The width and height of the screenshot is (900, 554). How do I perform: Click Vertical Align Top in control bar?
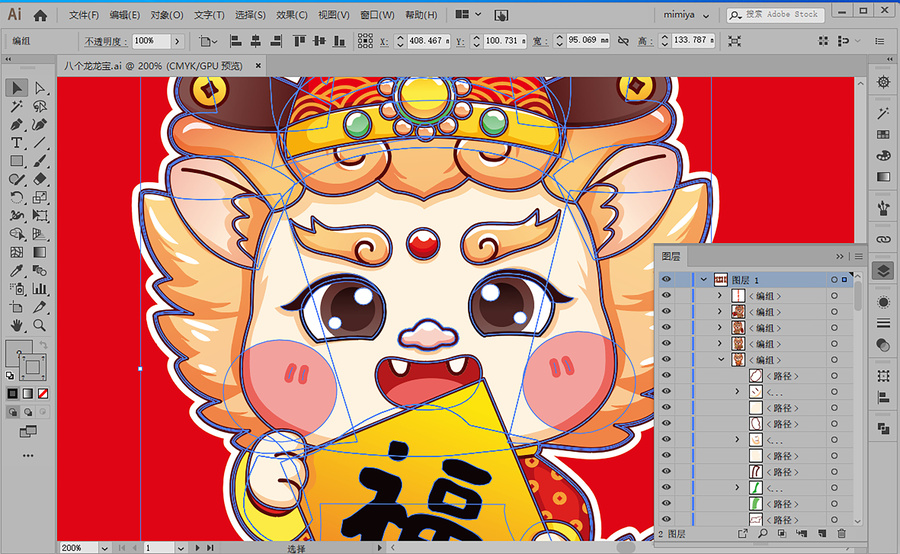point(299,41)
